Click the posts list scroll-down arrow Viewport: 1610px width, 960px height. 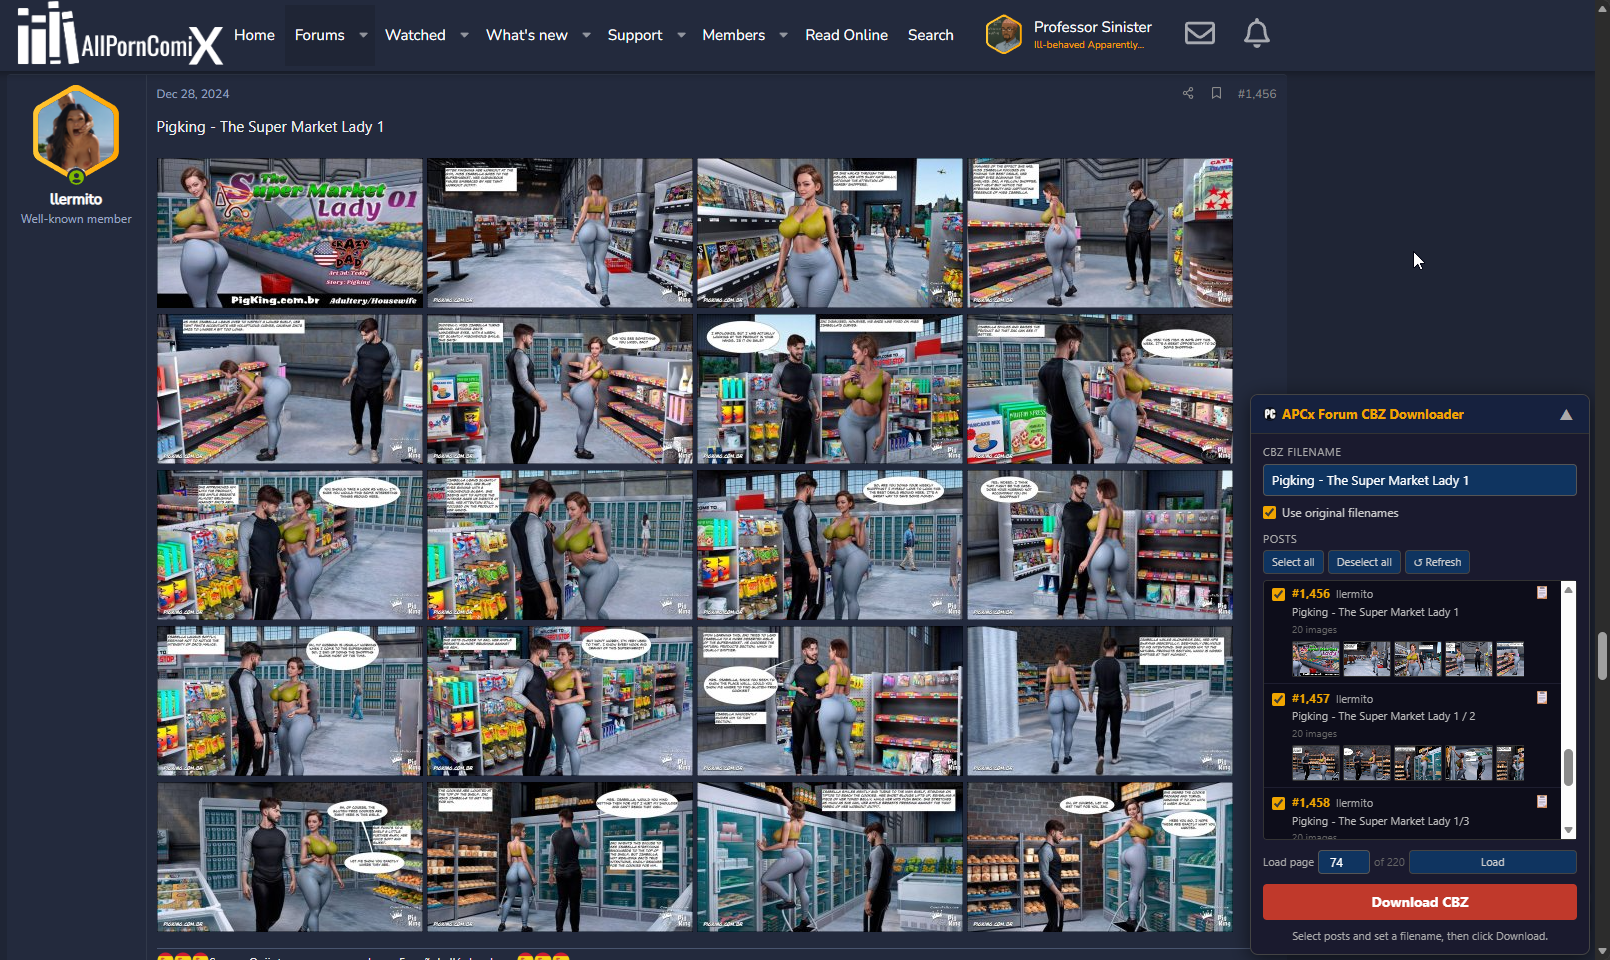point(1568,830)
